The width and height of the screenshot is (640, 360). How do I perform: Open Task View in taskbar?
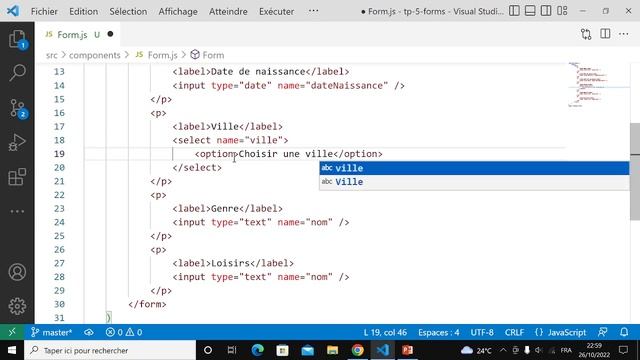click(x=232, y=350)
